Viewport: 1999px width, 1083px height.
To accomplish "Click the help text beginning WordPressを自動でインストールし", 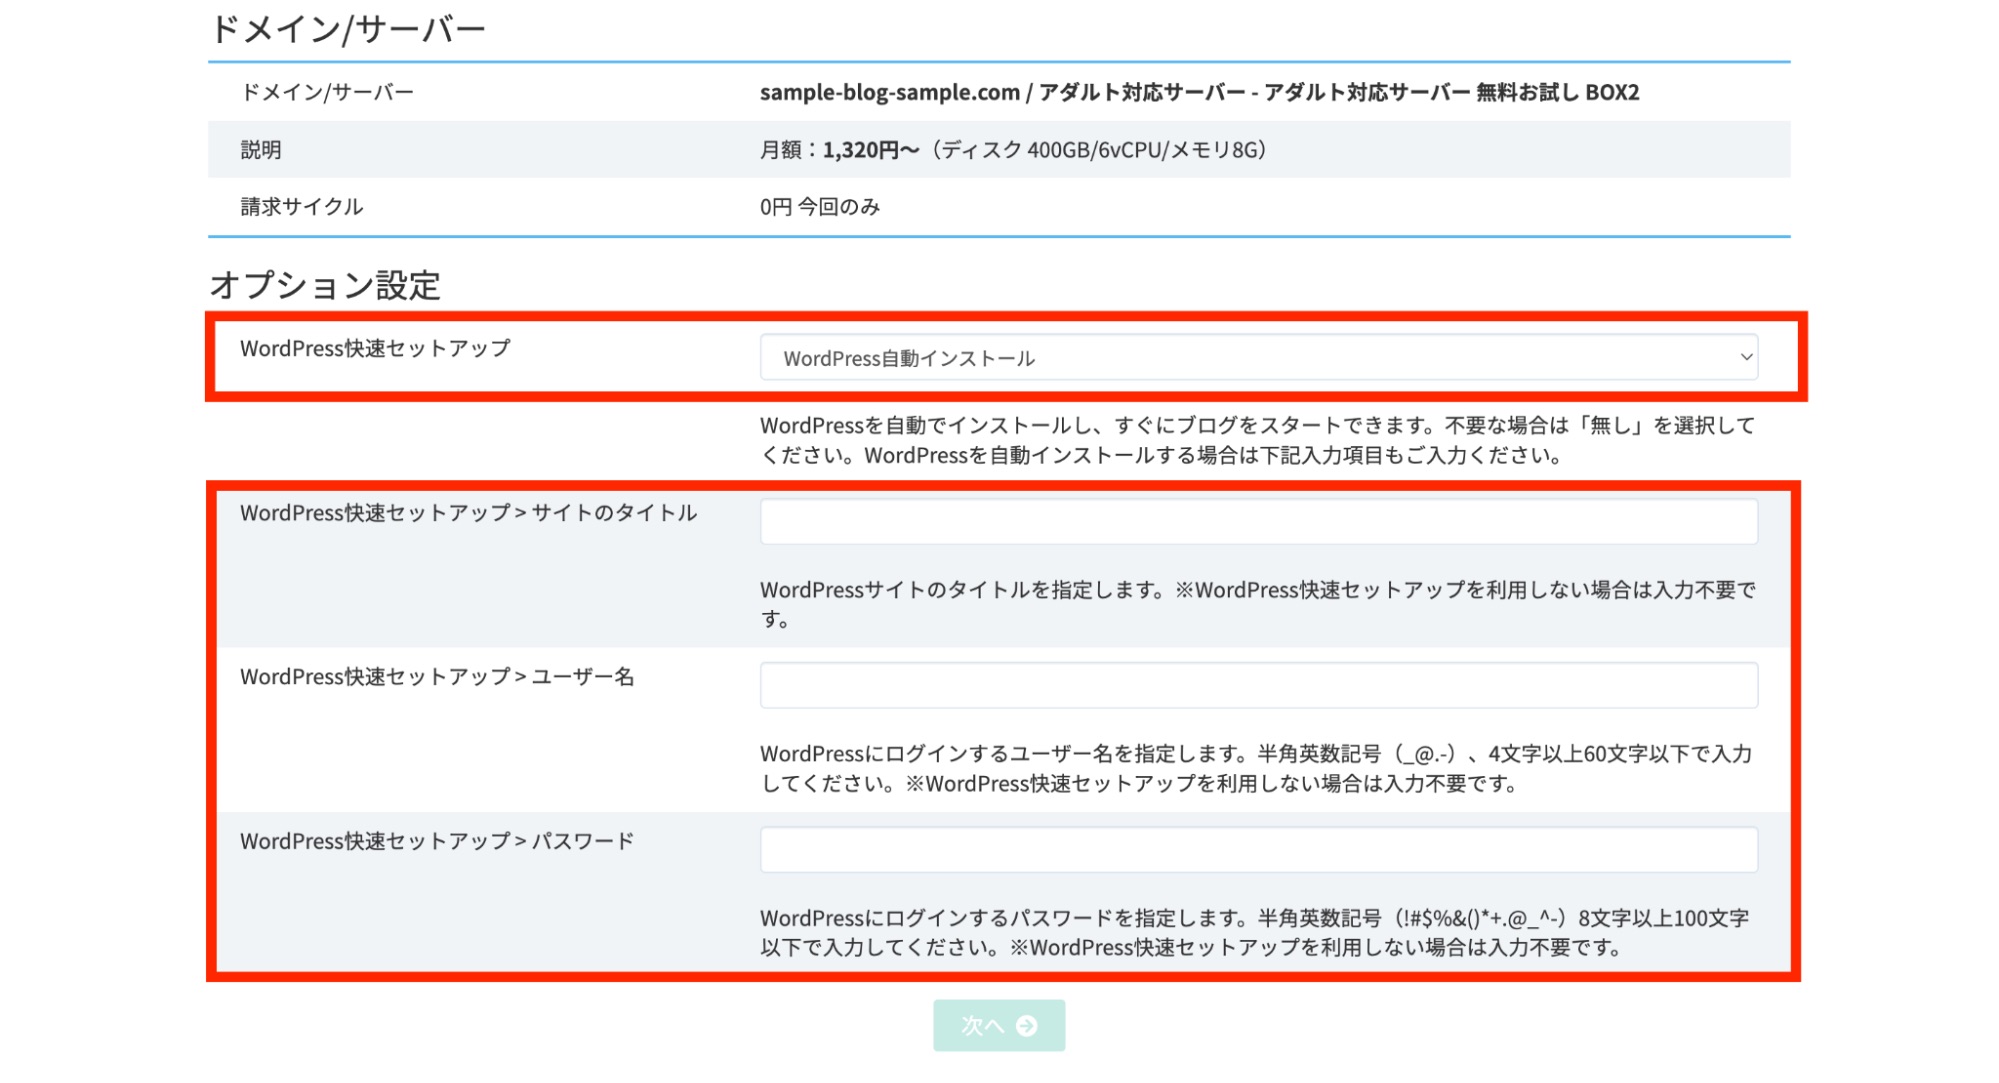I will pos(1257,440).
